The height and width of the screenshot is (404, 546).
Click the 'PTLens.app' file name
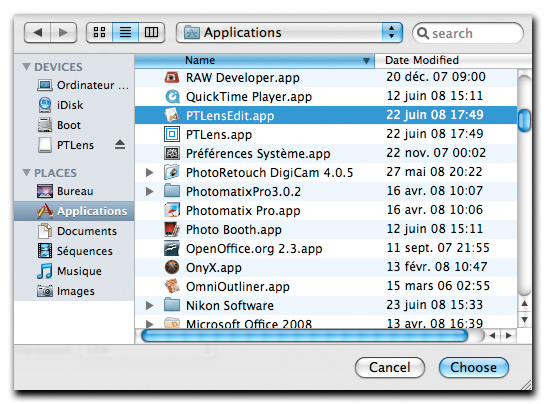219,135
